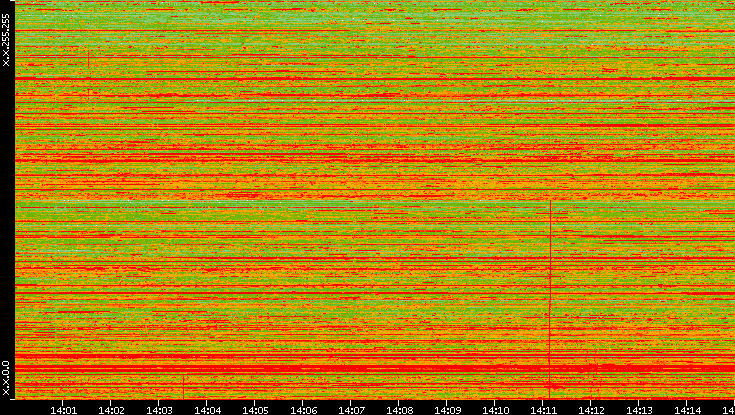Select the short red vertical spike near 14:03

pos(183,387)
